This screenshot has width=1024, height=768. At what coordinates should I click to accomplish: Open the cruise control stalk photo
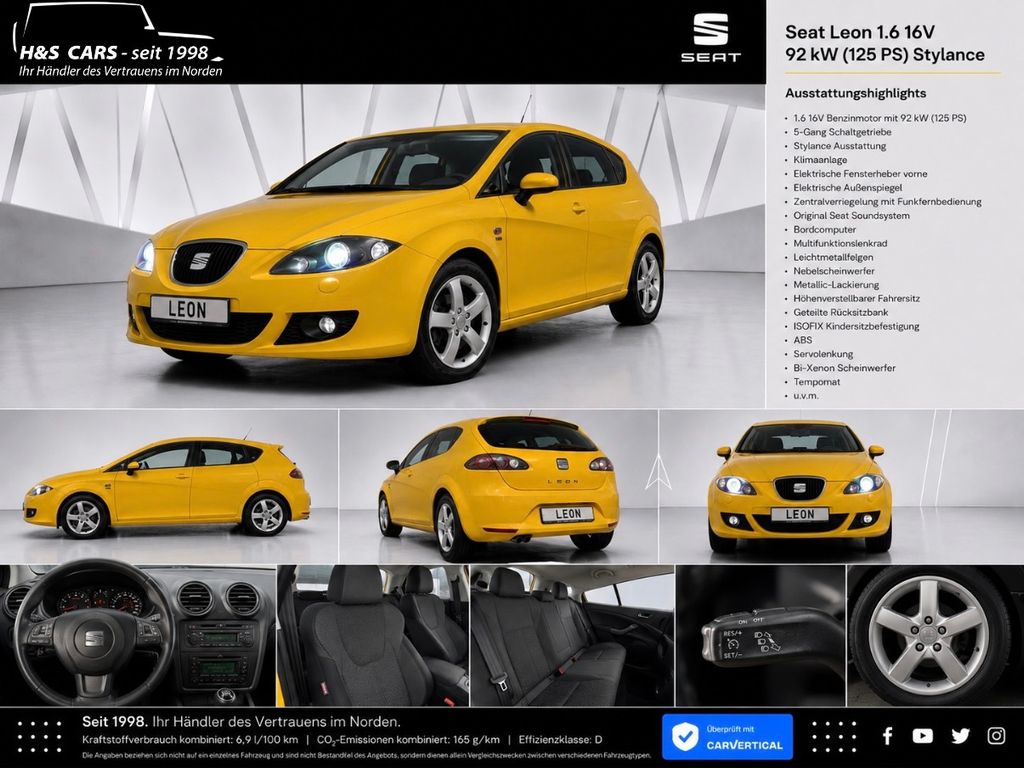761,635
